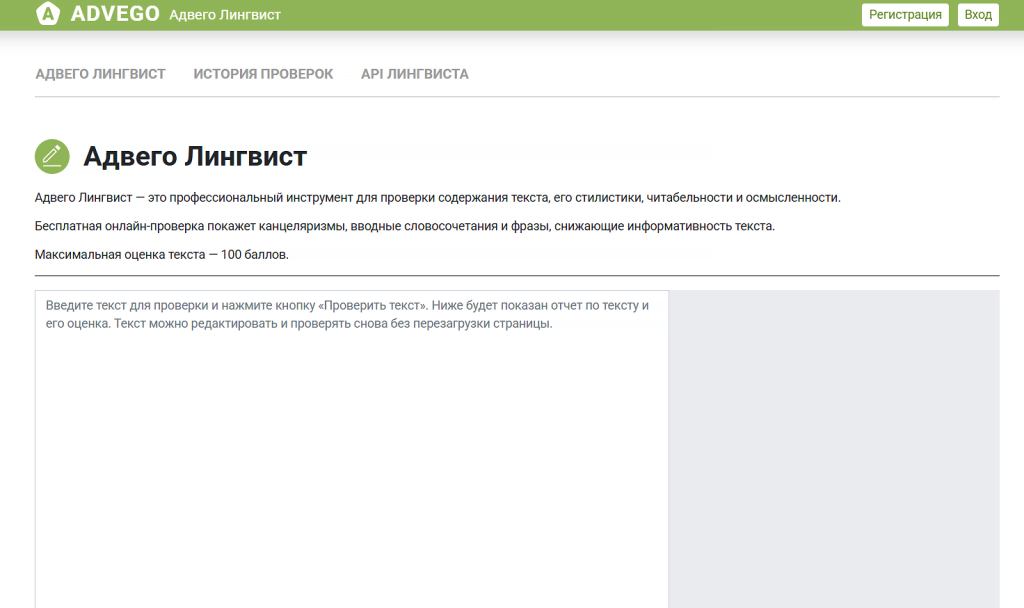Click the Бесплатная онлайн-проверка description line
Image resolution: width=1024 pixels, height=608 pixels.
click(x=404, y=226)
